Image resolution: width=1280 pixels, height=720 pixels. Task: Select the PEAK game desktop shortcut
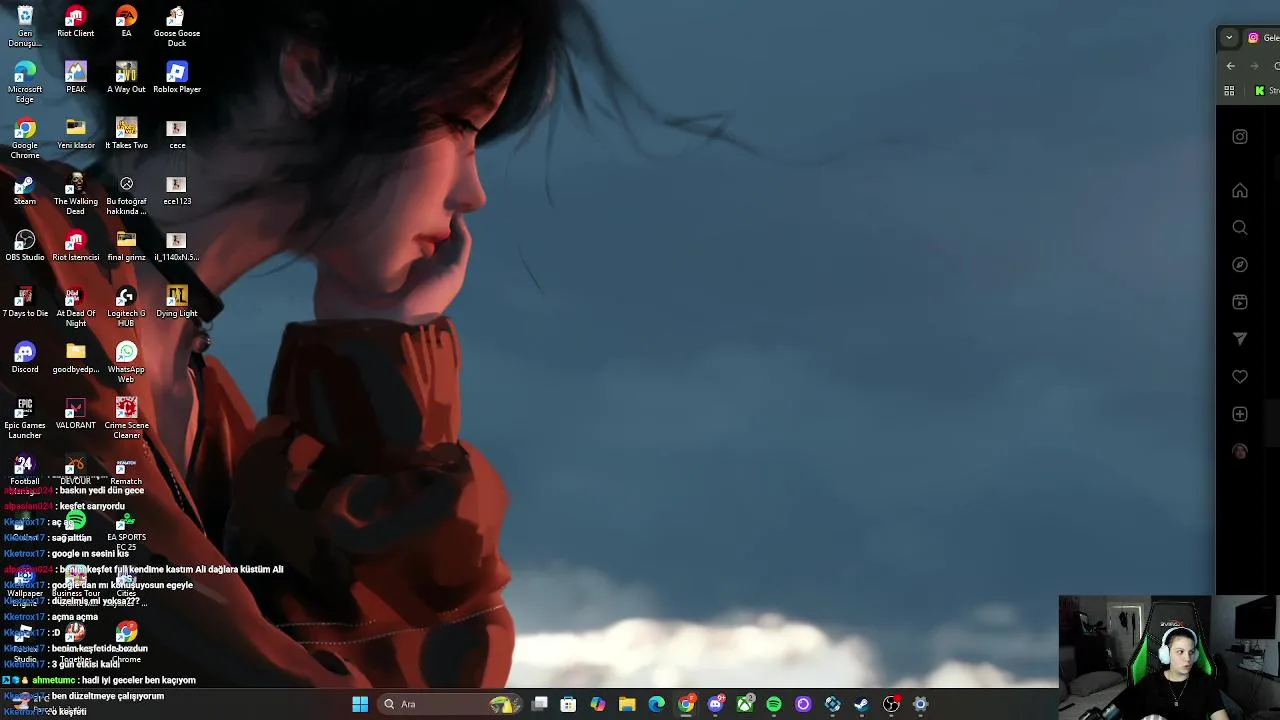76,78
